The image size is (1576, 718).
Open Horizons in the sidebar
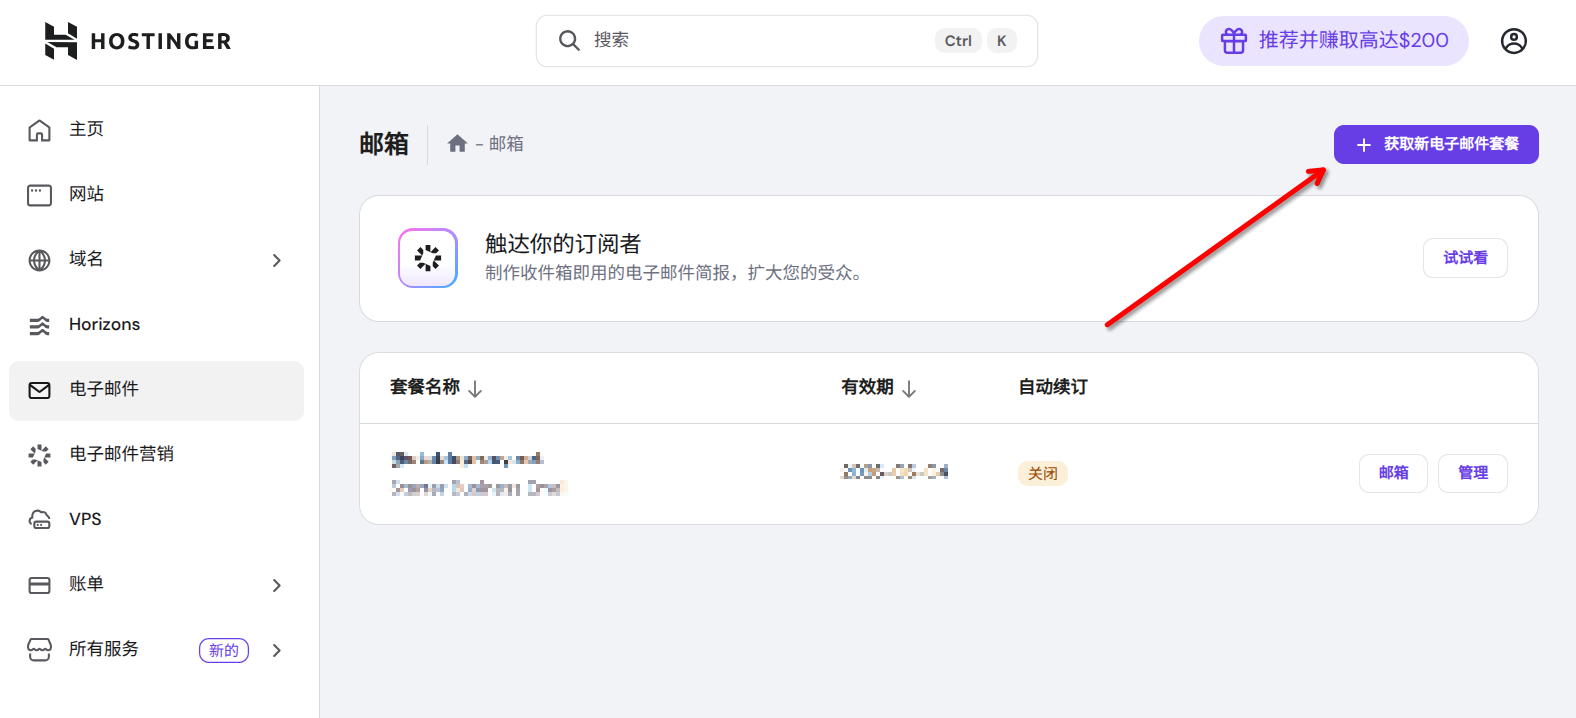[x=156, y=325]
